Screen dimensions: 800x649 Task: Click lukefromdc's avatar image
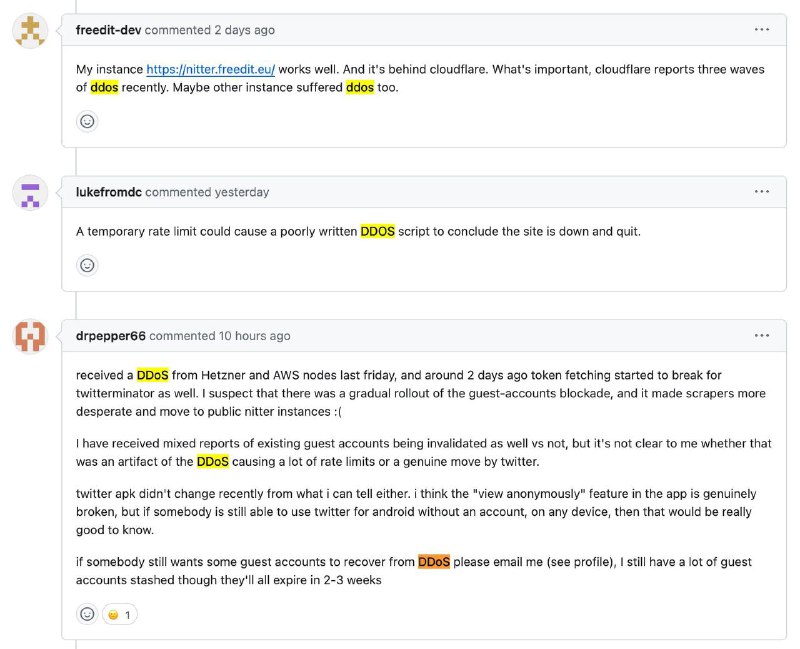click(x=29, y=192)
